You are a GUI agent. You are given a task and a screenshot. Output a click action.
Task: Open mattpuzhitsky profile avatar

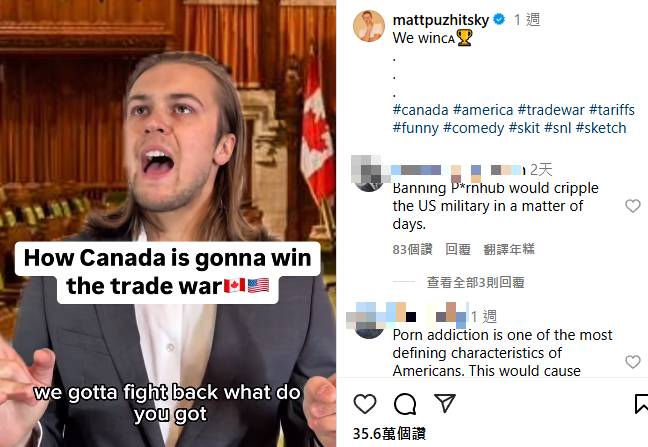coord(369,26)
